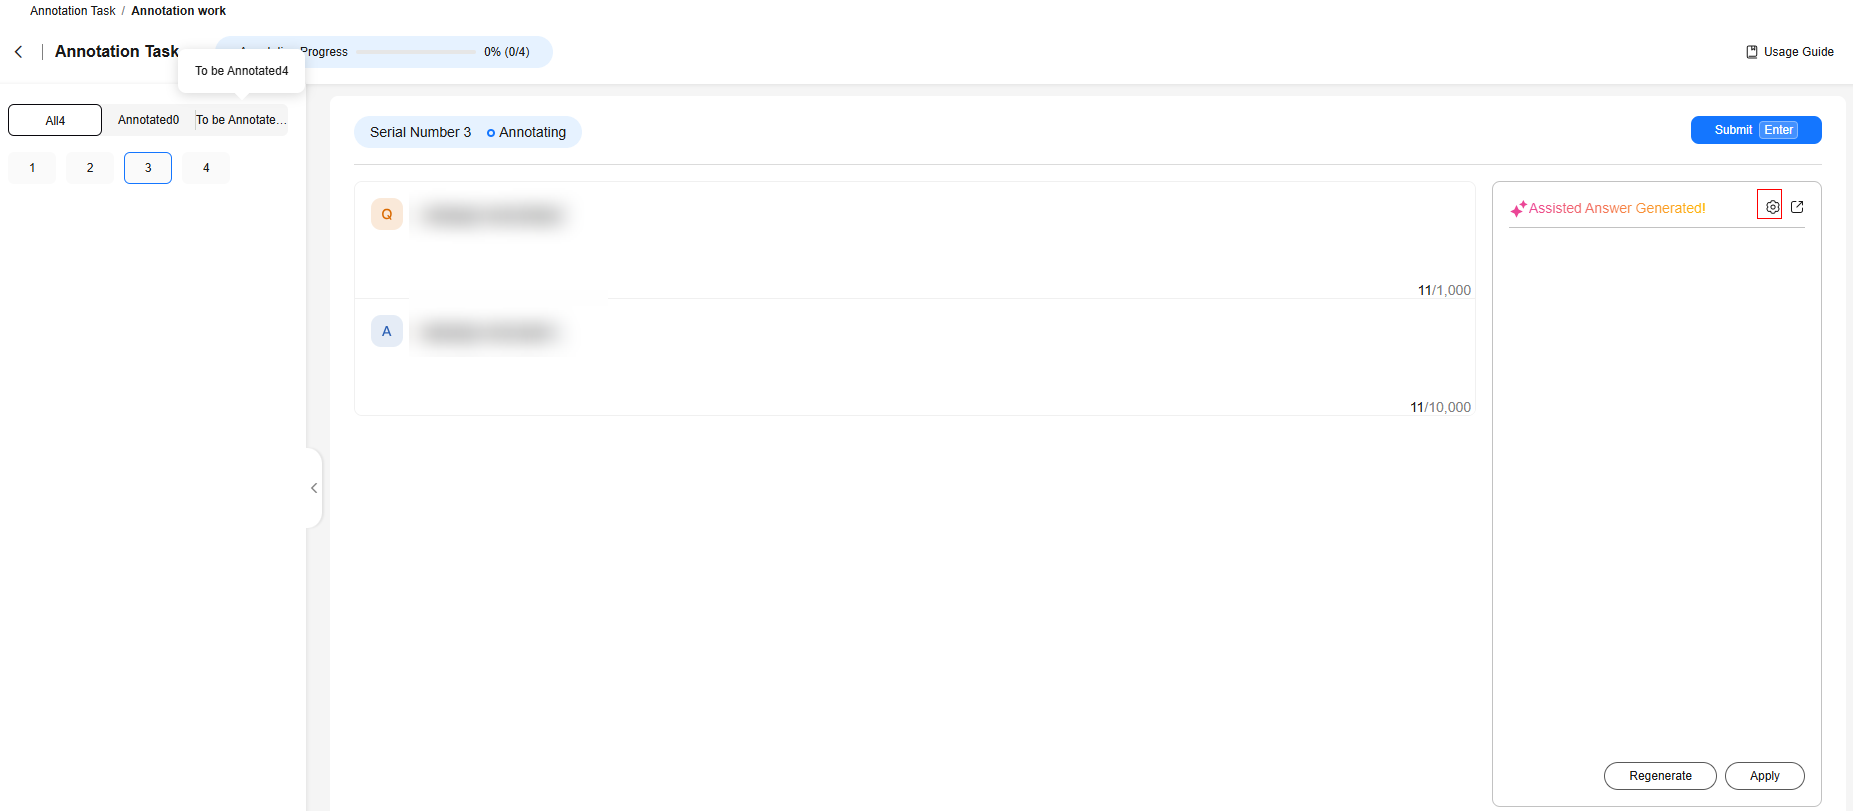Select sample number 4
The width and height of the screenshot is (1853, 811).
[x=206, y=168]
